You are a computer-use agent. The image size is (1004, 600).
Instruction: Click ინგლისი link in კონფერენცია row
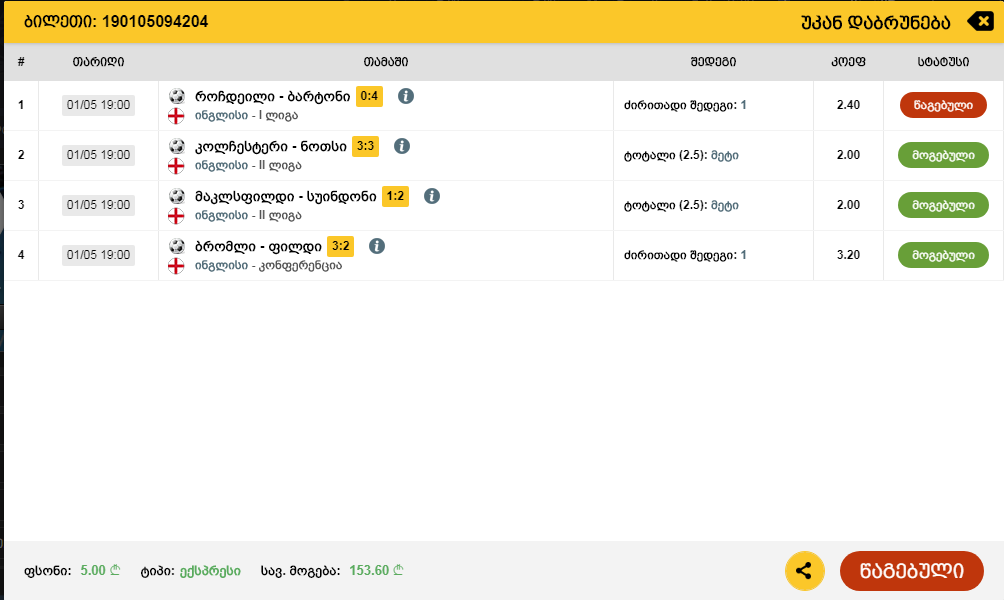(x=221, y=266)
